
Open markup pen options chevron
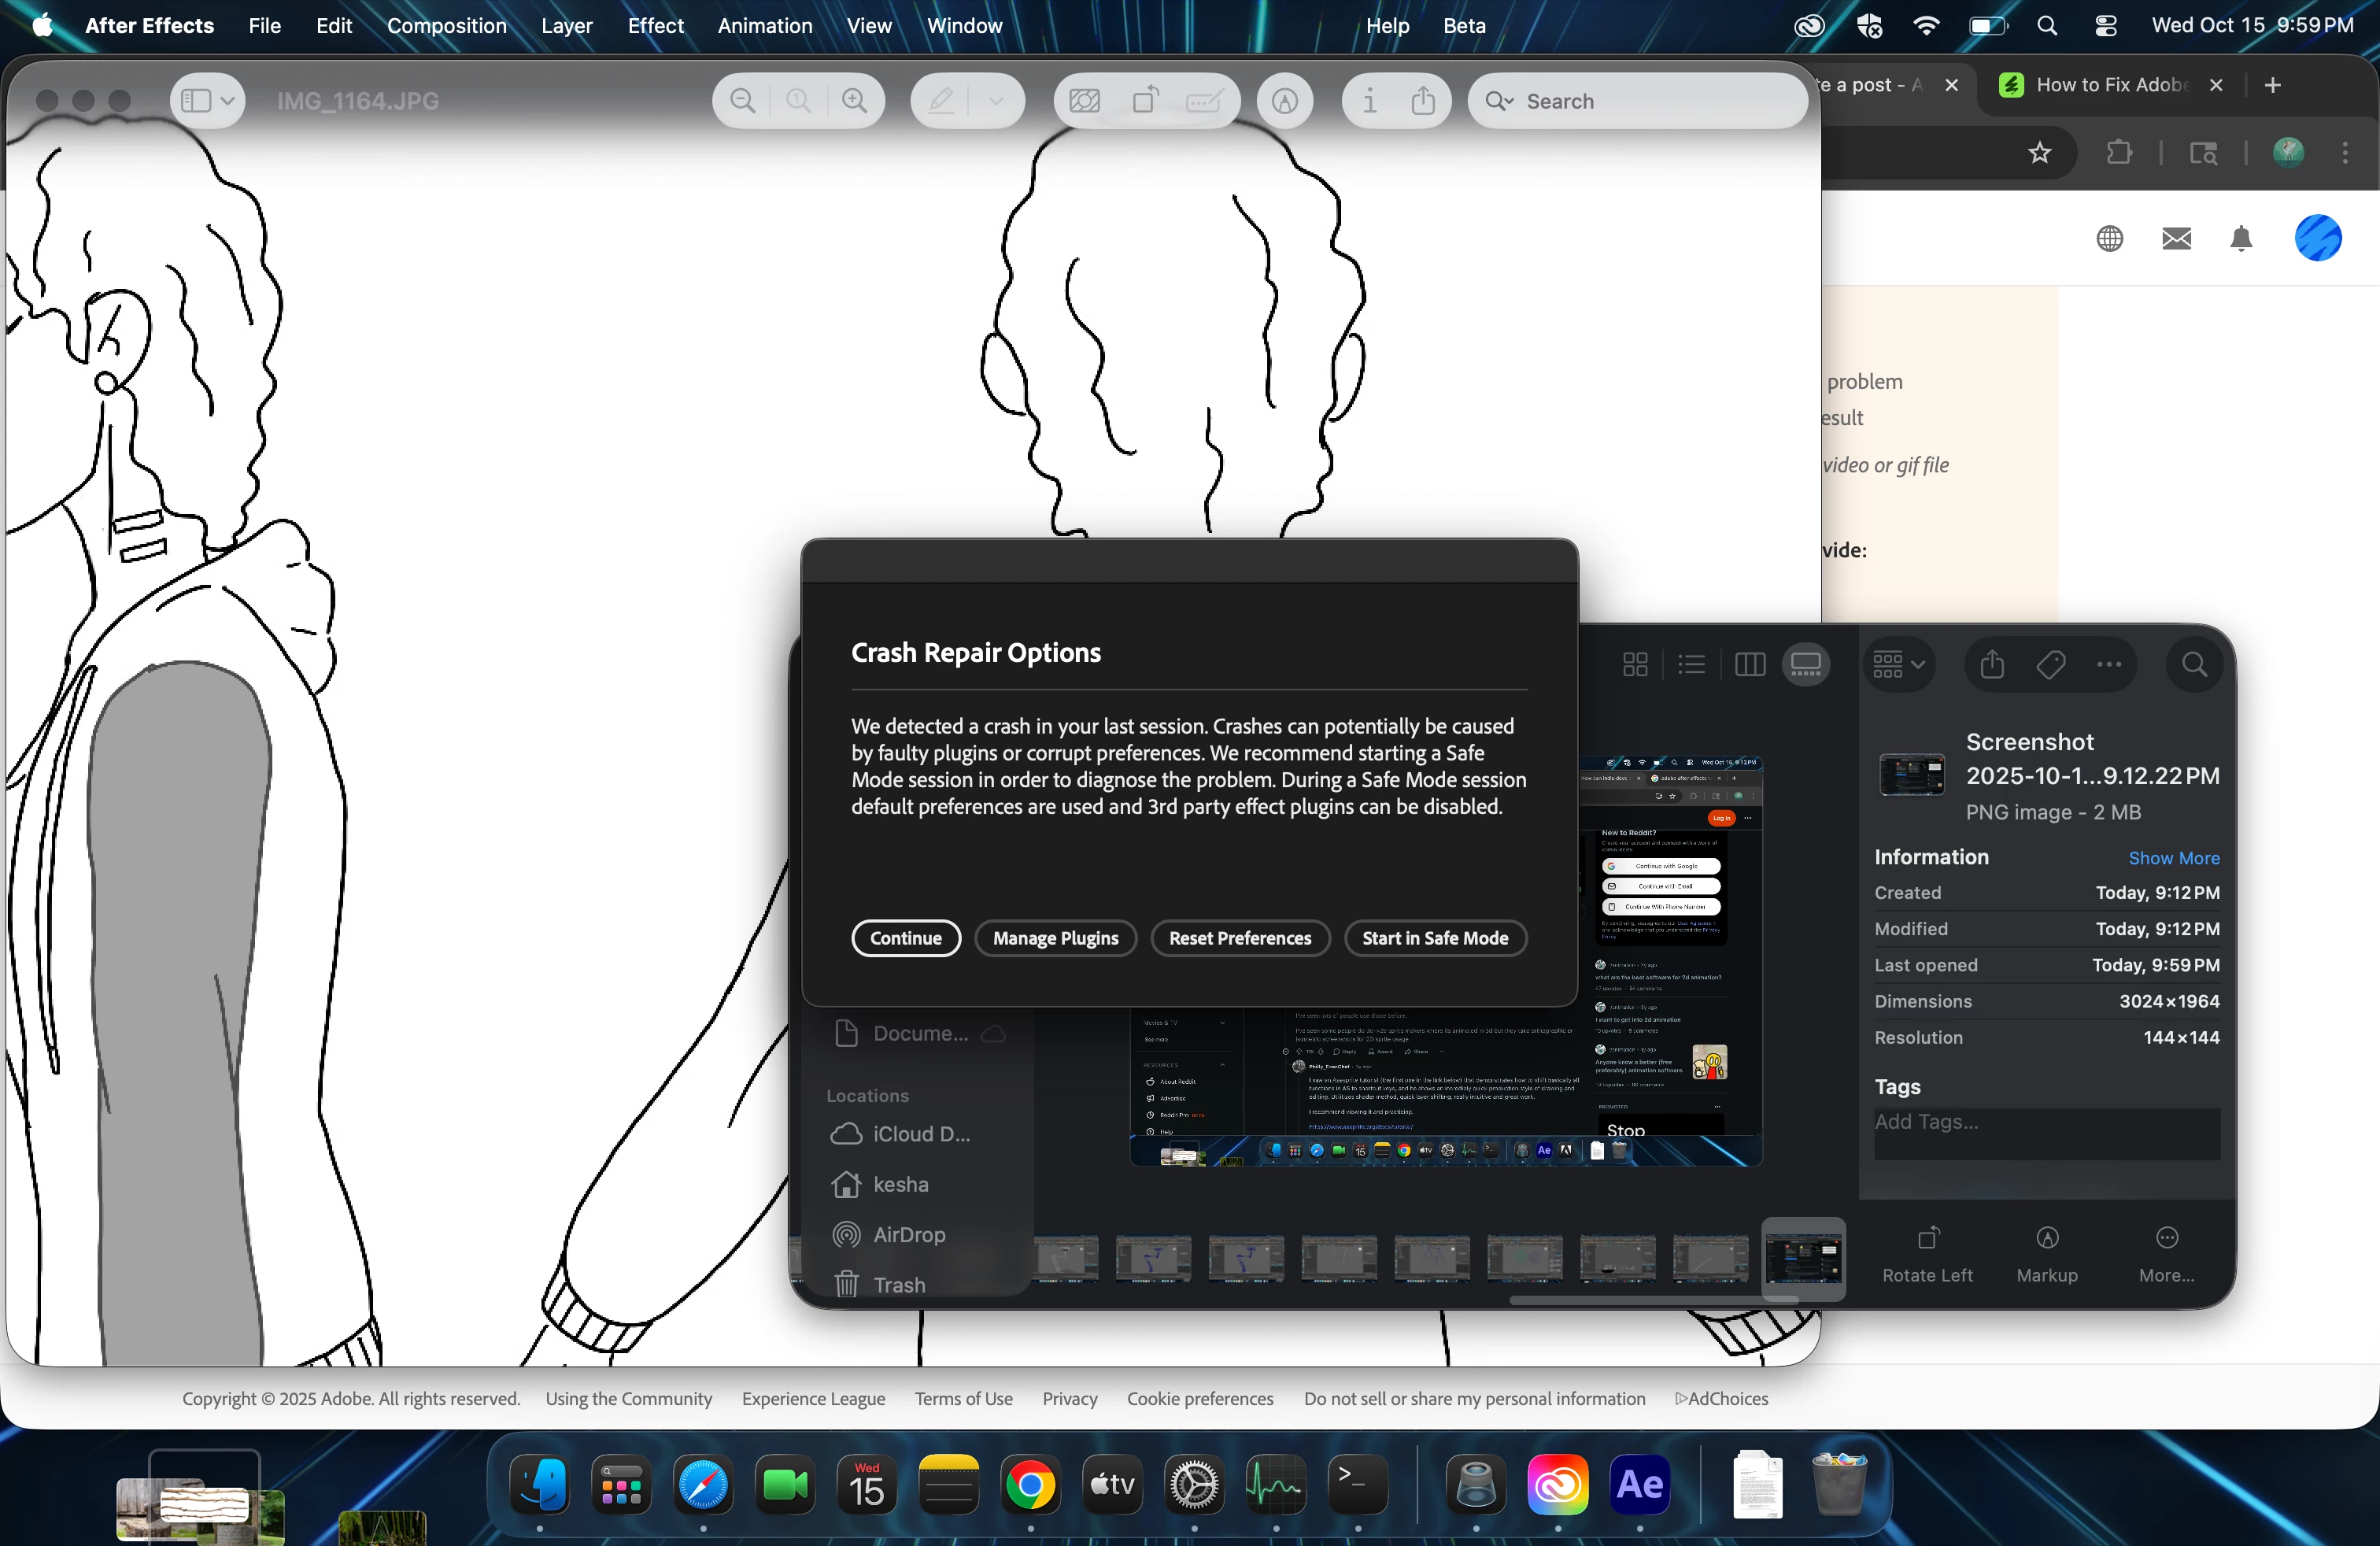pyautogui.click(x=995, y=101)
